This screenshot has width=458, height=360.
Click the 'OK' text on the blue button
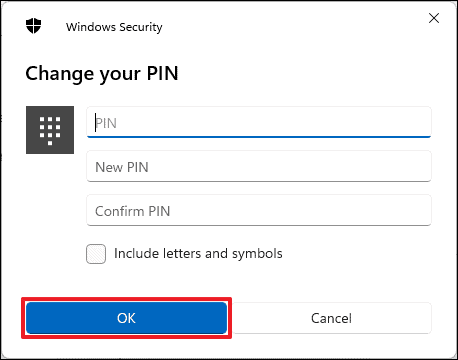click(126, 318)
